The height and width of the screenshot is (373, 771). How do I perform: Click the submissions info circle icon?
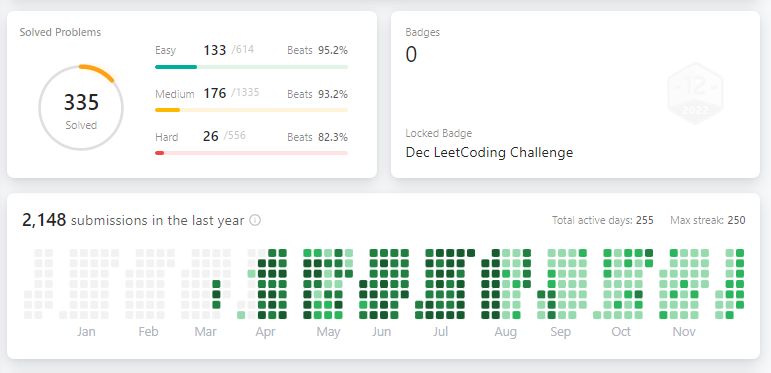(255, 220)
